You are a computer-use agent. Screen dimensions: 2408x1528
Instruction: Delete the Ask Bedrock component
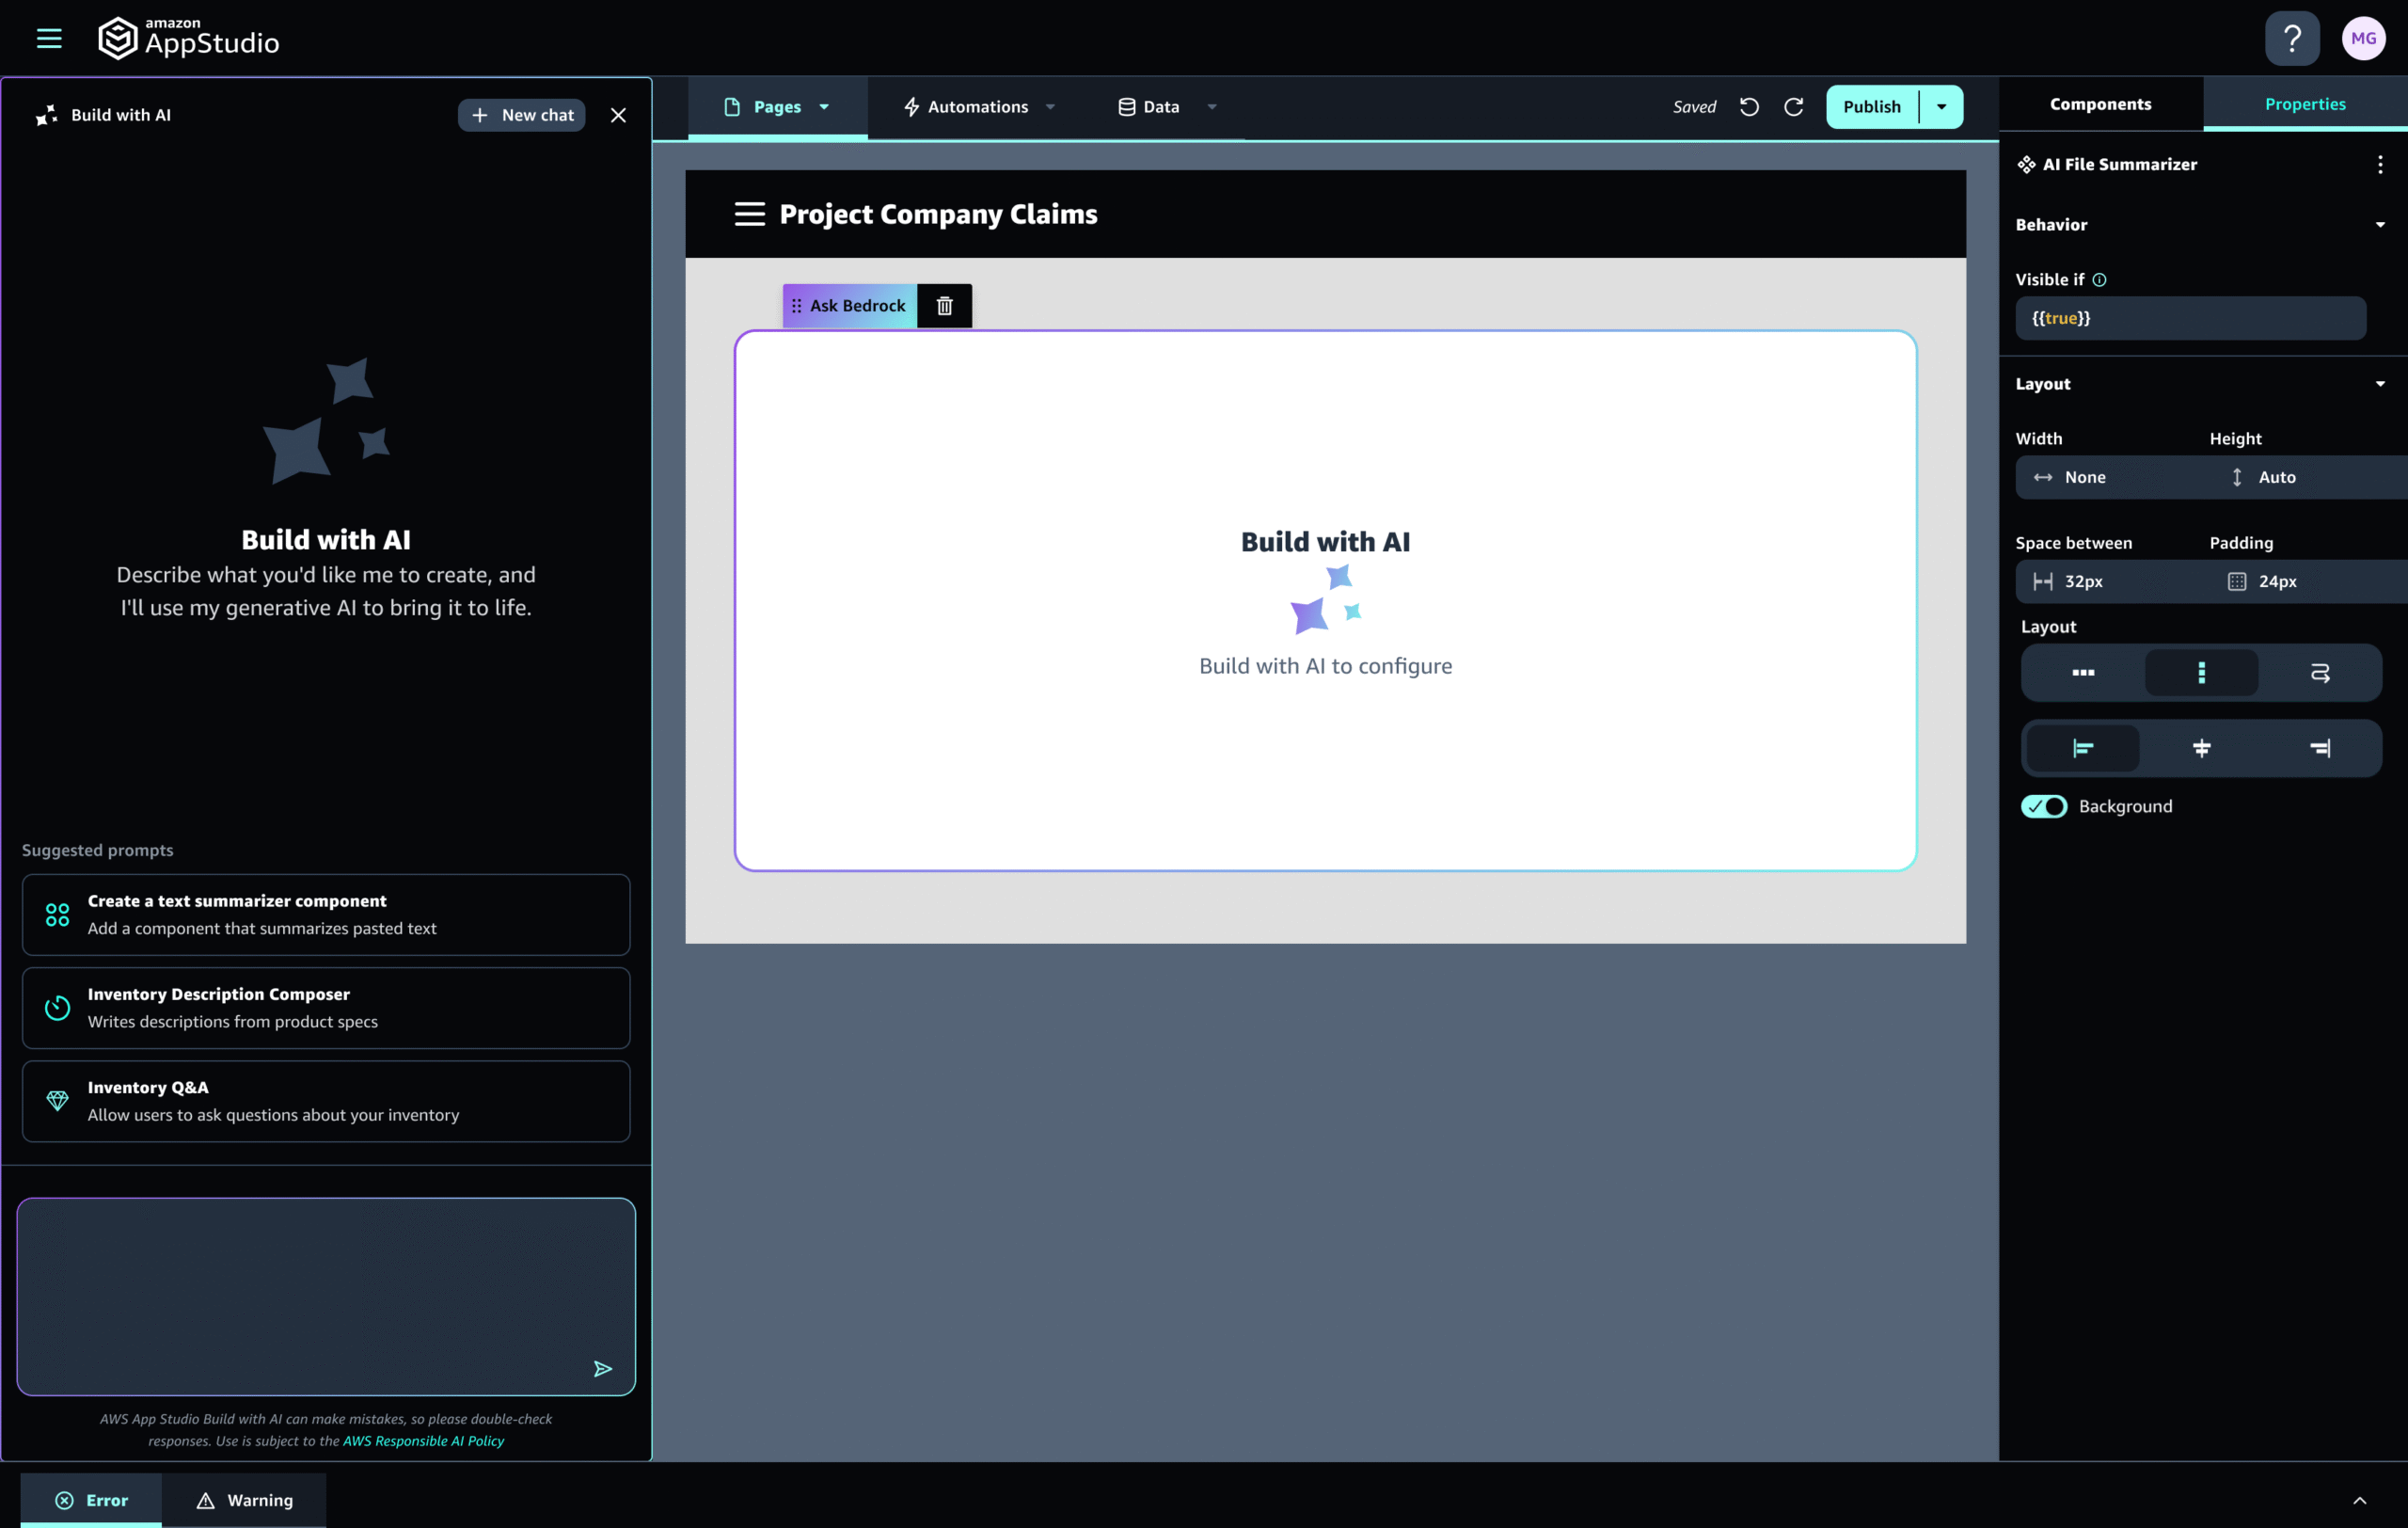pyautogui.click(x=944, y=306)
